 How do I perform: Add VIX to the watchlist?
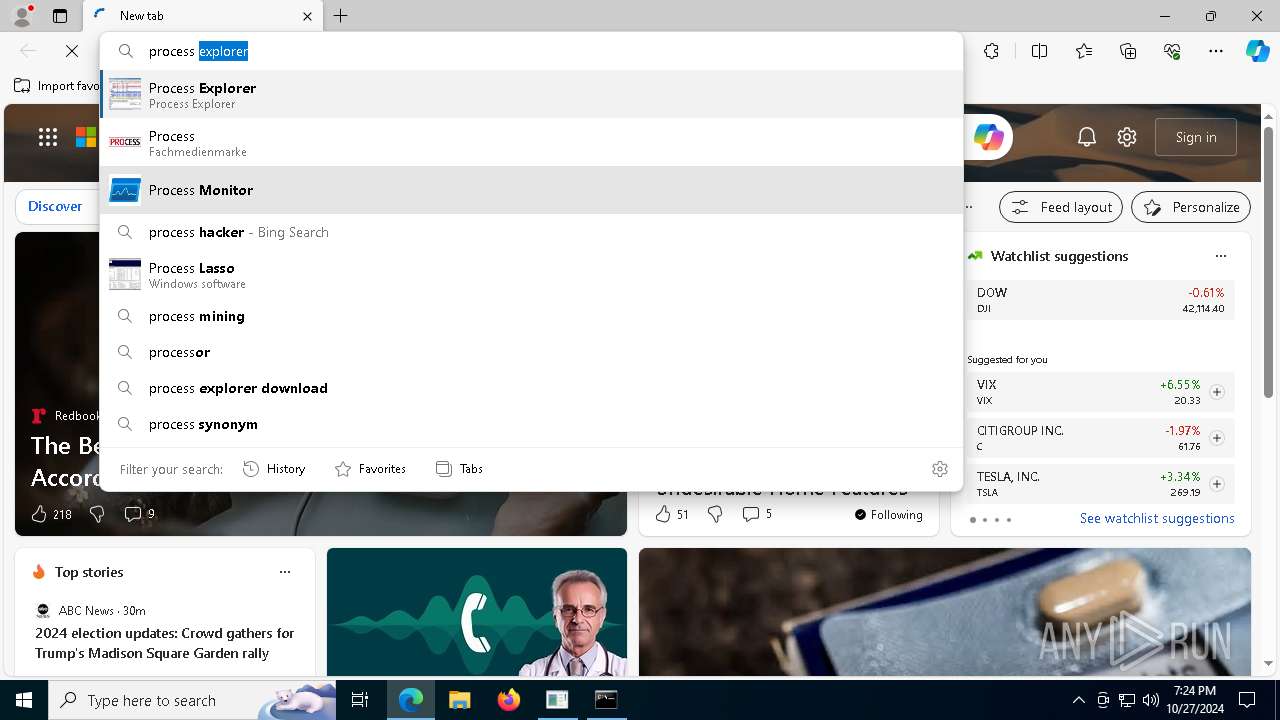pos(1217,392)
